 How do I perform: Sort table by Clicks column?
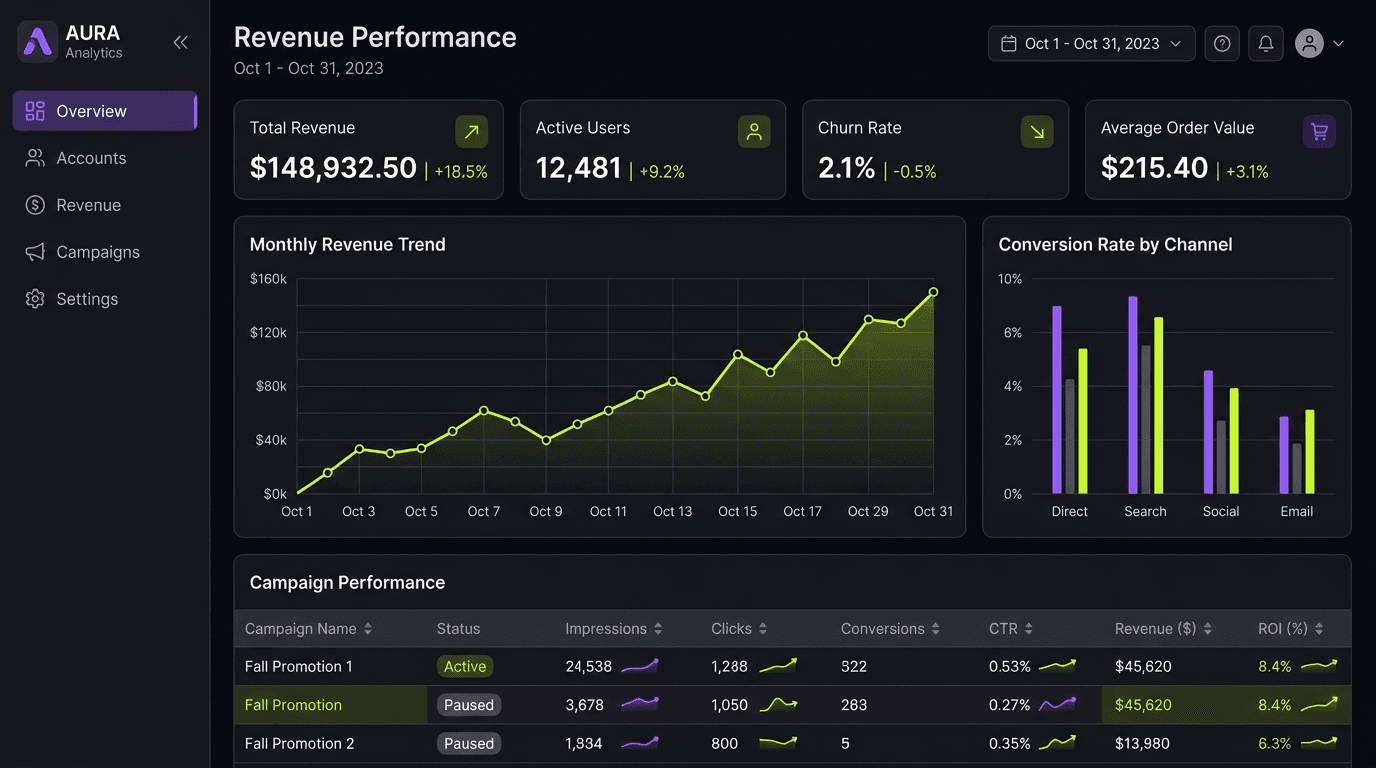point(740,629)
